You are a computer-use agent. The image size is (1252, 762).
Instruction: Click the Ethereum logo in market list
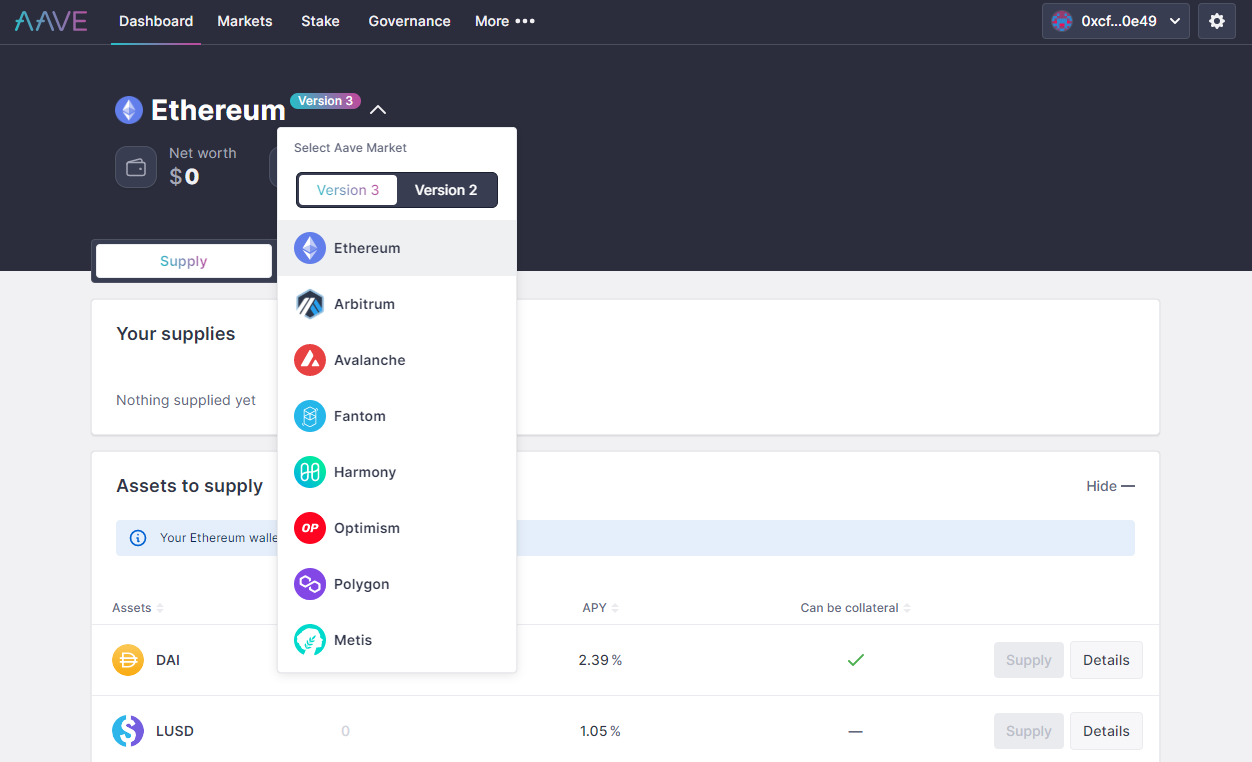coord(310,248)
